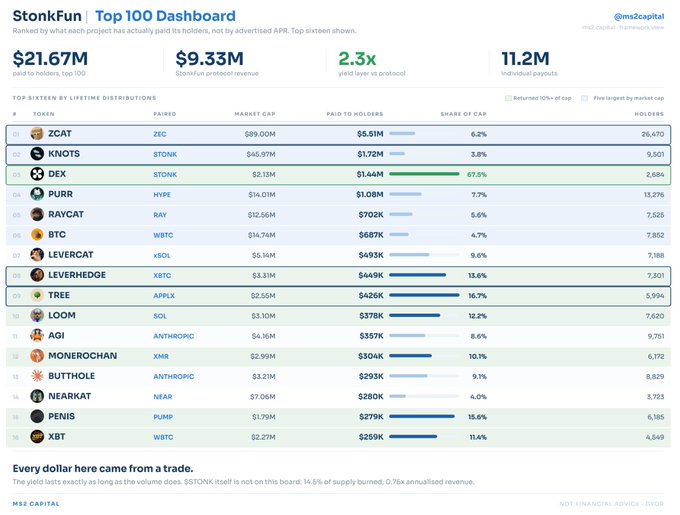Image resolution: width=680 pixels, height=515 pixels.
Task: Click the Top 100 Dashboard heading
Action: (165, 16)
